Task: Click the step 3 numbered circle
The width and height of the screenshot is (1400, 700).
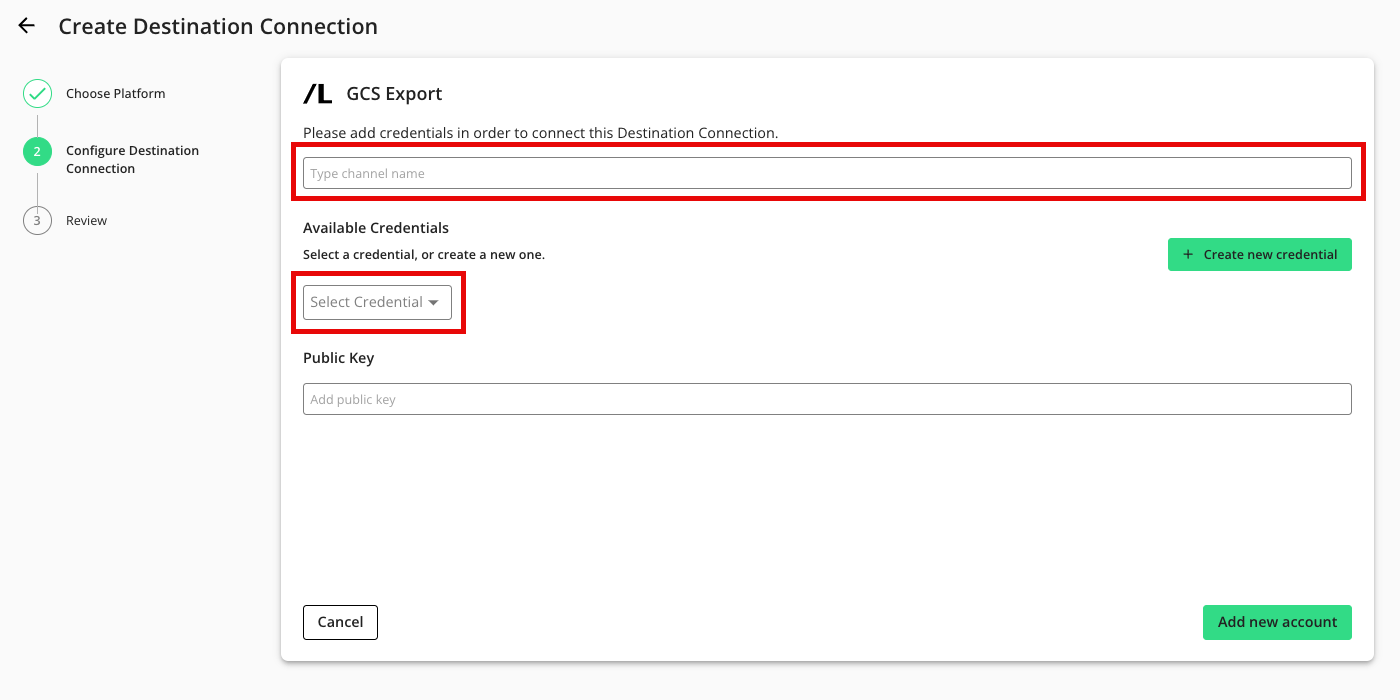Action: coord(37,220)
